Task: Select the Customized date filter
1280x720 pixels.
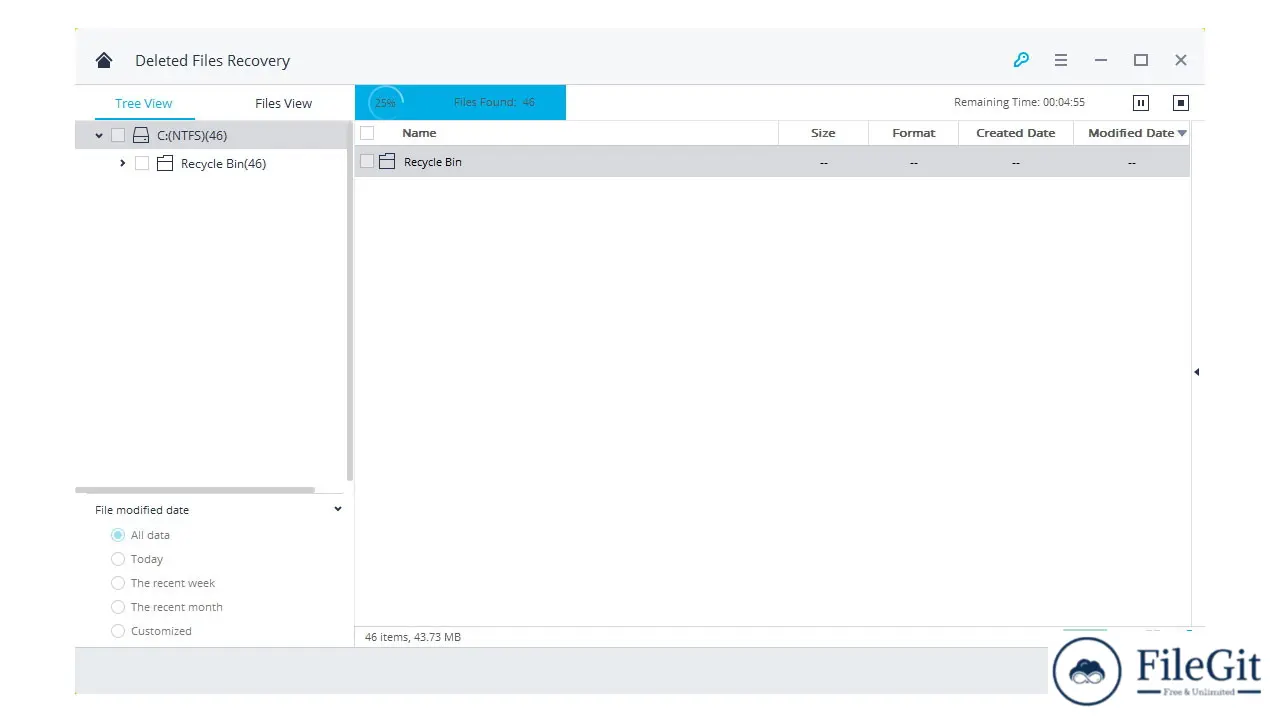Action: [118, 631]
